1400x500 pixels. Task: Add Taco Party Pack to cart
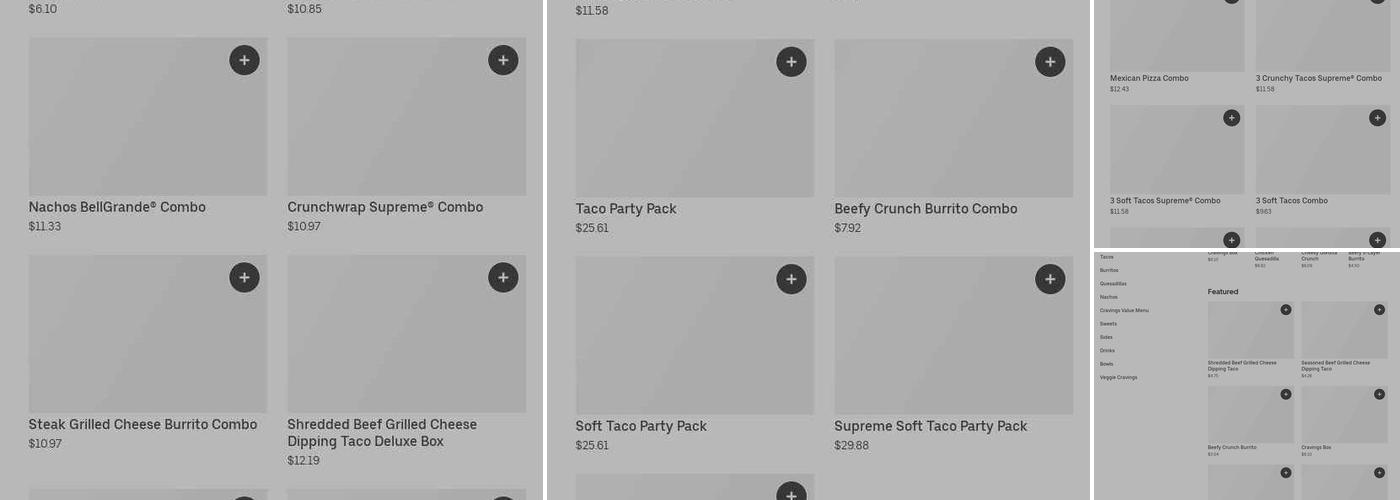[x=791, y=62]
